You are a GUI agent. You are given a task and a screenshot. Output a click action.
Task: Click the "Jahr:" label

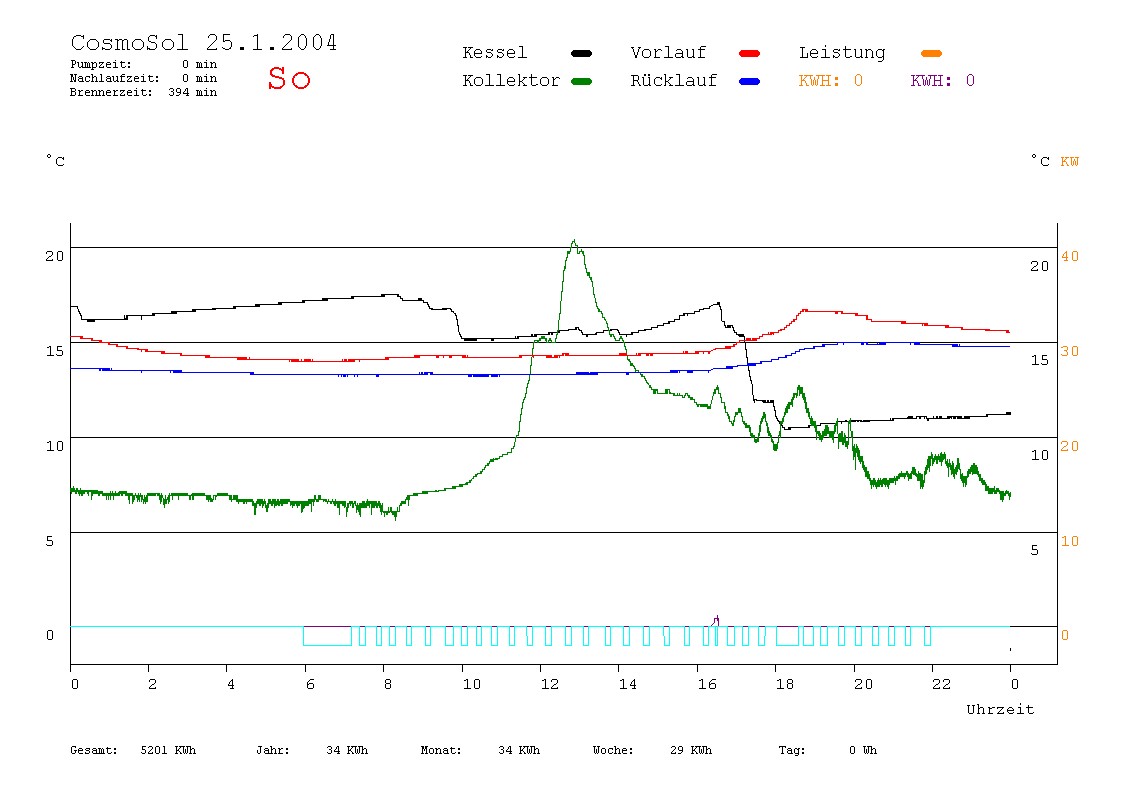click(x=273, y=750)
